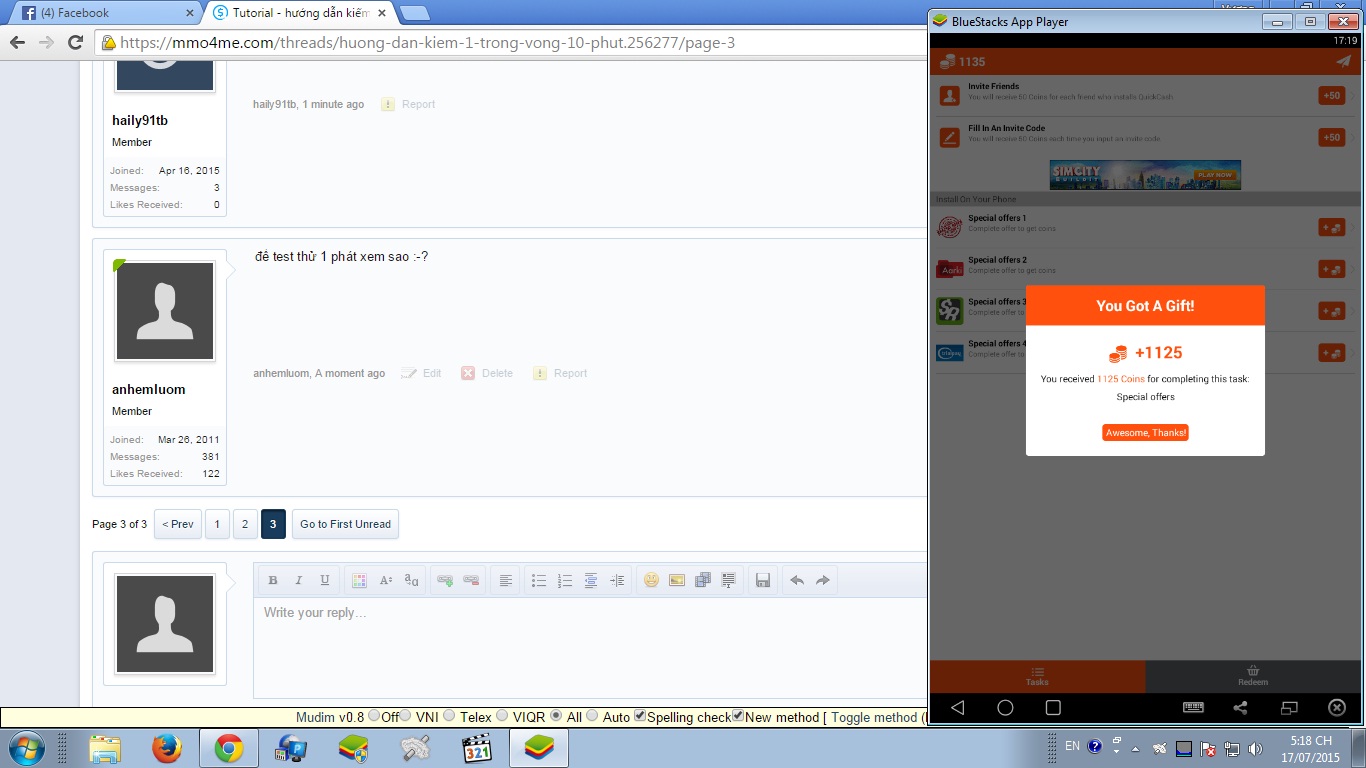Click the paper plane icon in app header
Screen dimensions: 1366x768
point(1343,61)
